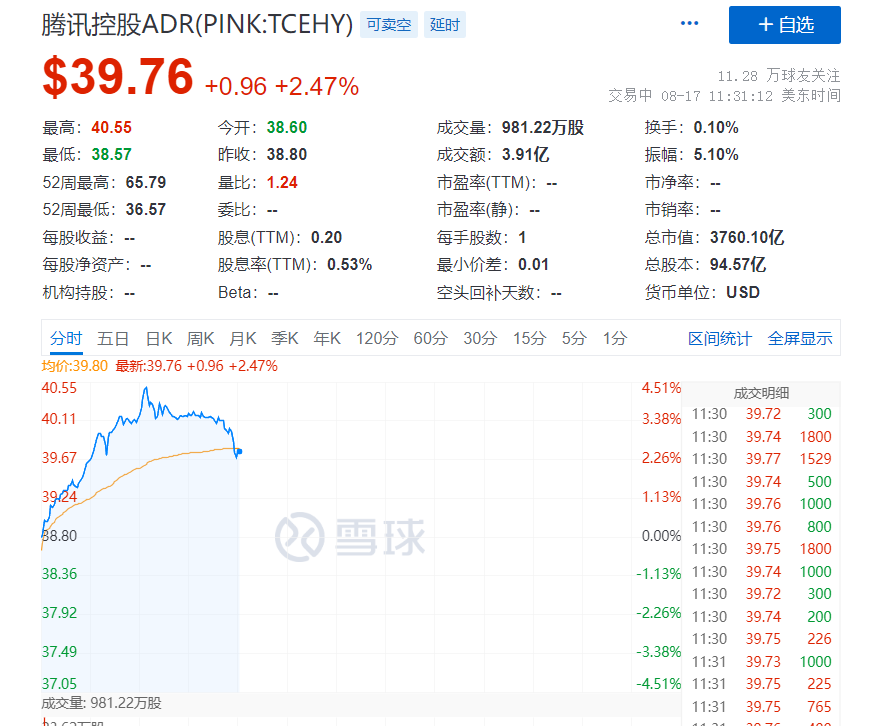
Task: Switch to the 周K chart tab
Action: (x=200, y=338)
